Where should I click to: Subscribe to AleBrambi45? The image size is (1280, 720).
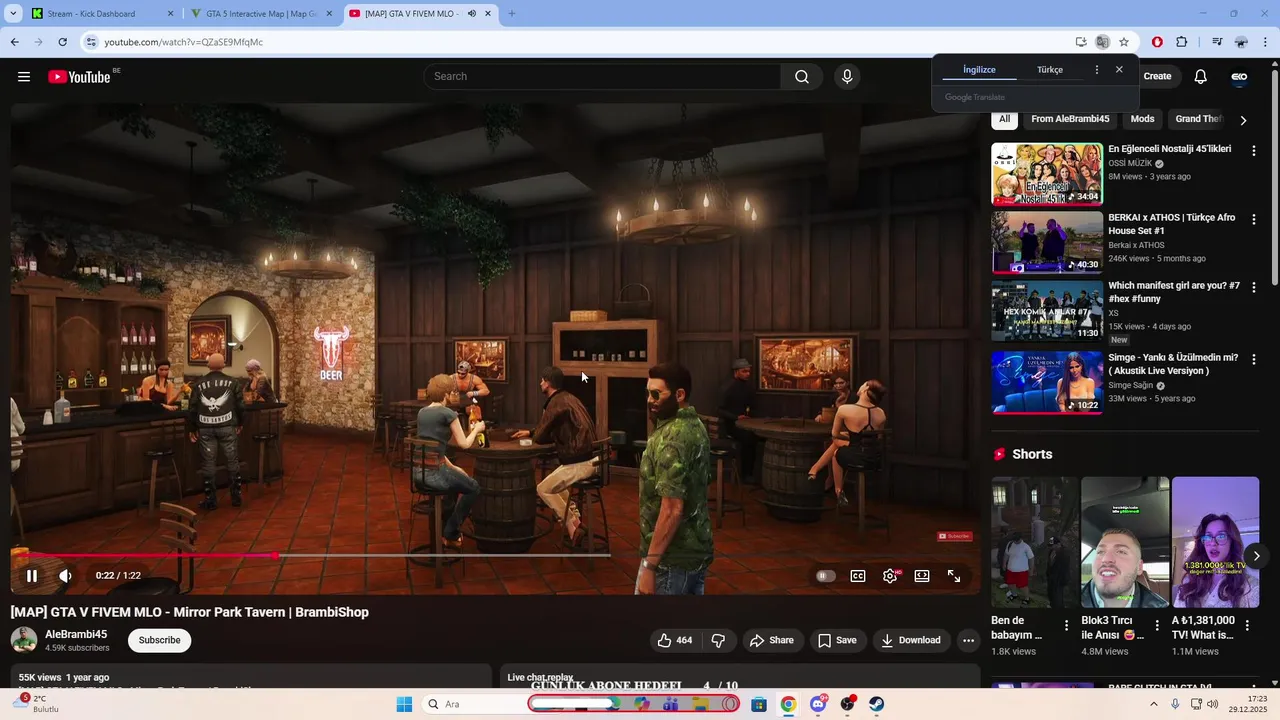click(x=159, y=640)
